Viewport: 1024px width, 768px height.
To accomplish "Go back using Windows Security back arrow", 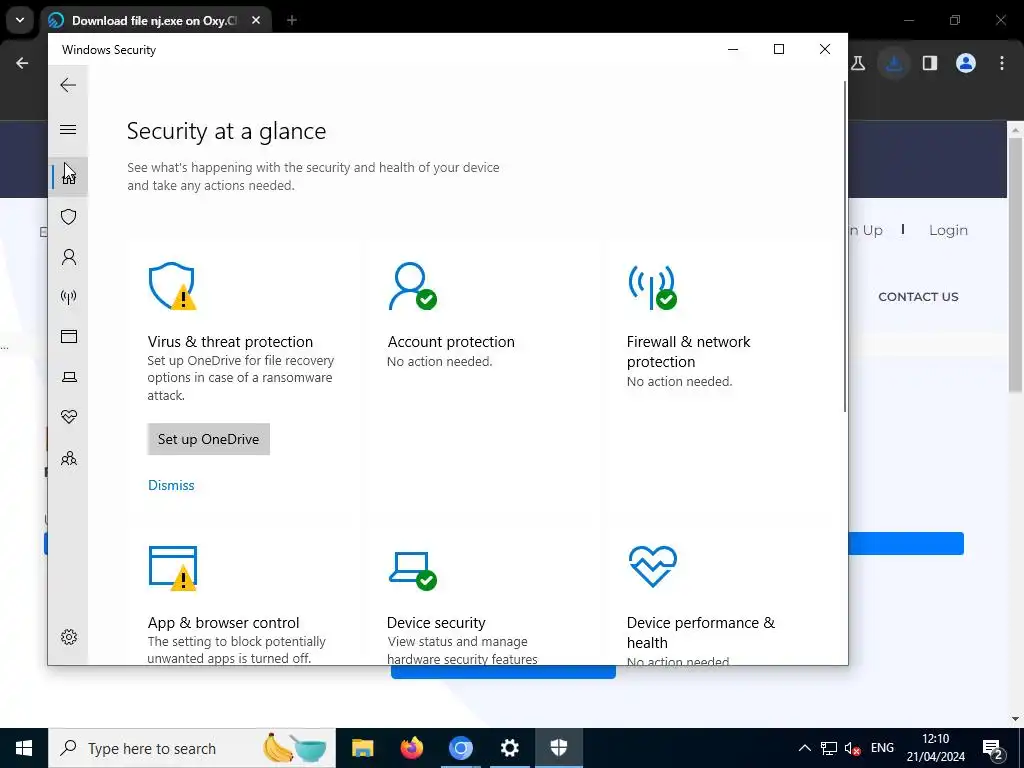I will point(68,85).
